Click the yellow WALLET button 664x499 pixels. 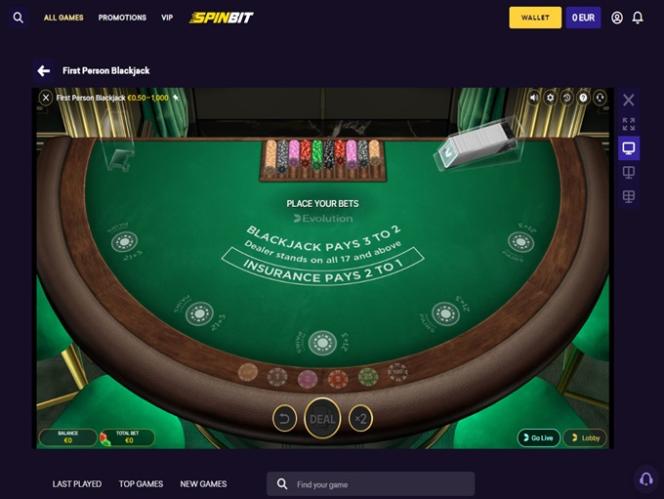(x=535, y=18)
